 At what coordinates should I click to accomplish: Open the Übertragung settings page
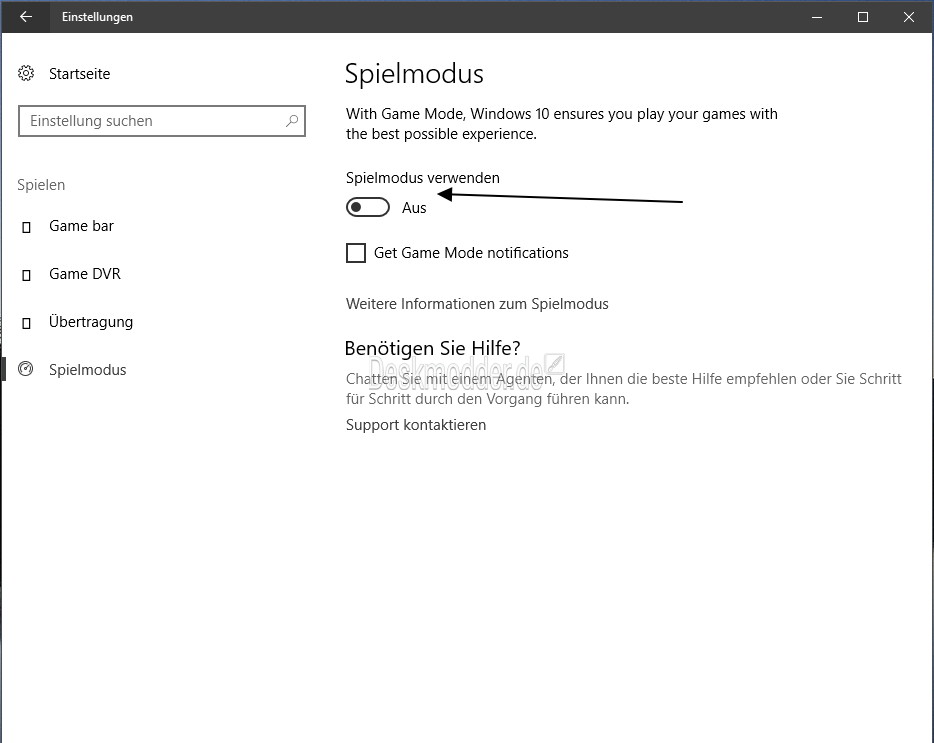click(x=91, y=322)
